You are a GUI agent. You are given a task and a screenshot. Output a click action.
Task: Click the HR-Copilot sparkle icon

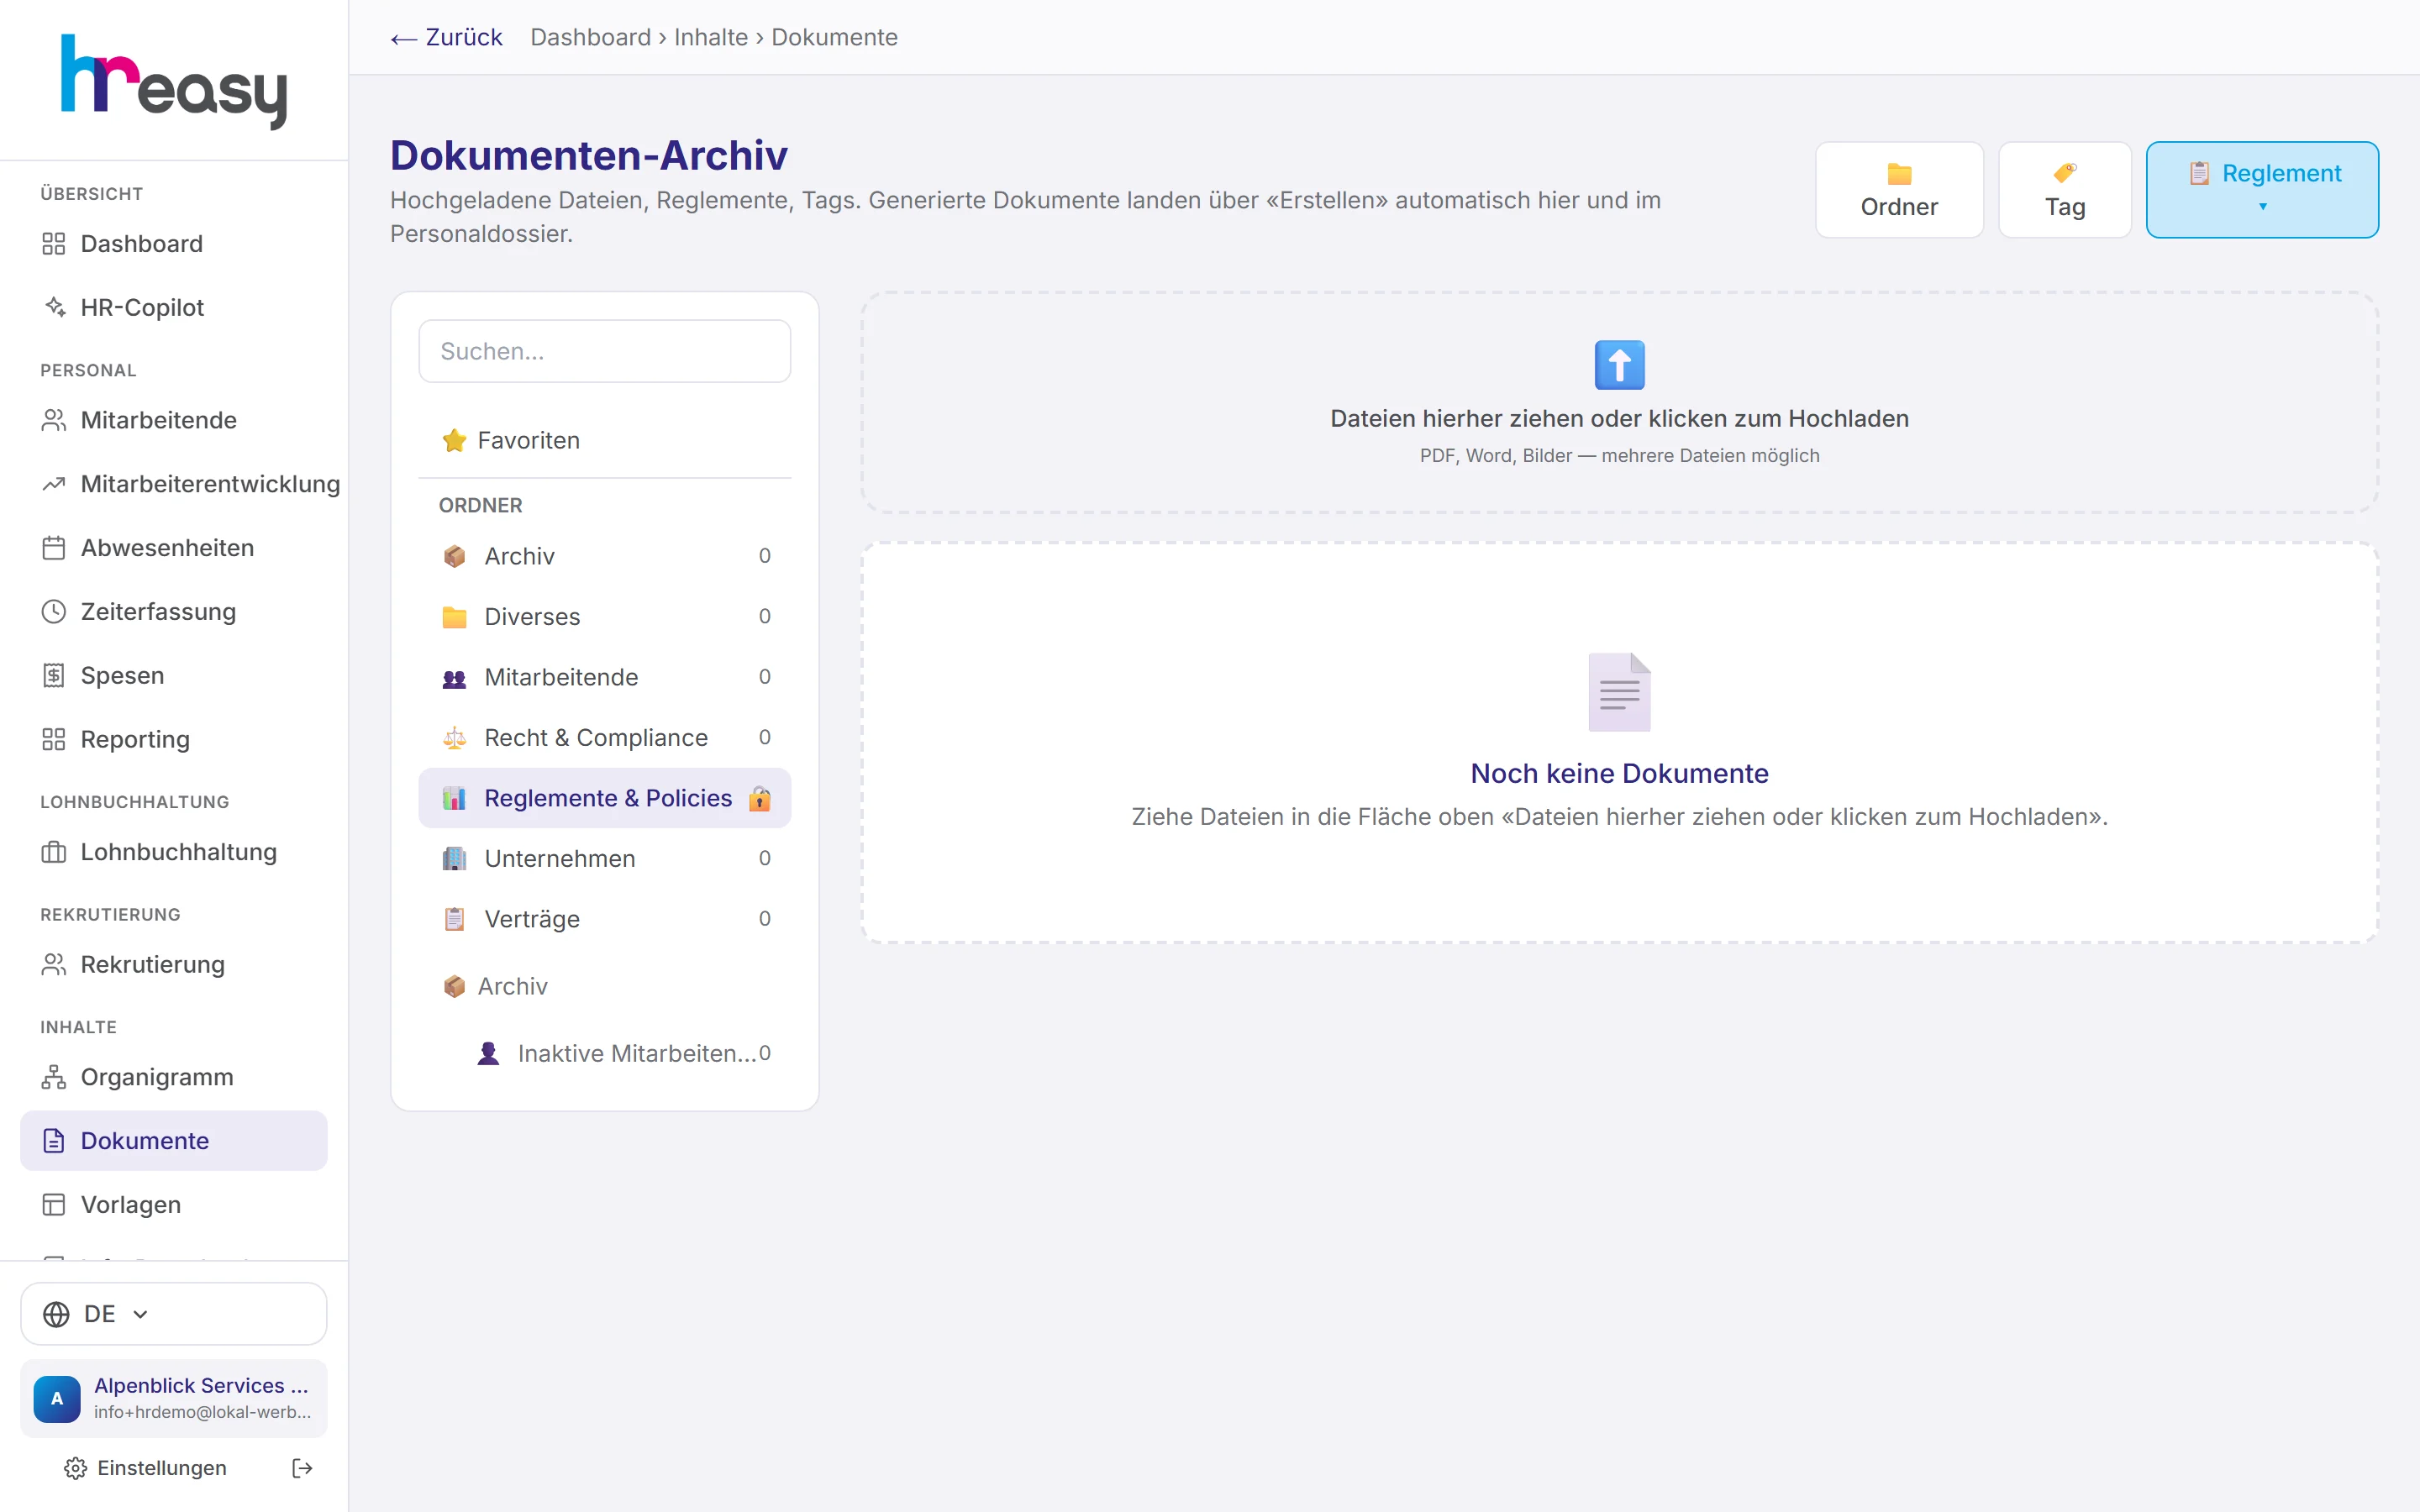click(54, 307)
